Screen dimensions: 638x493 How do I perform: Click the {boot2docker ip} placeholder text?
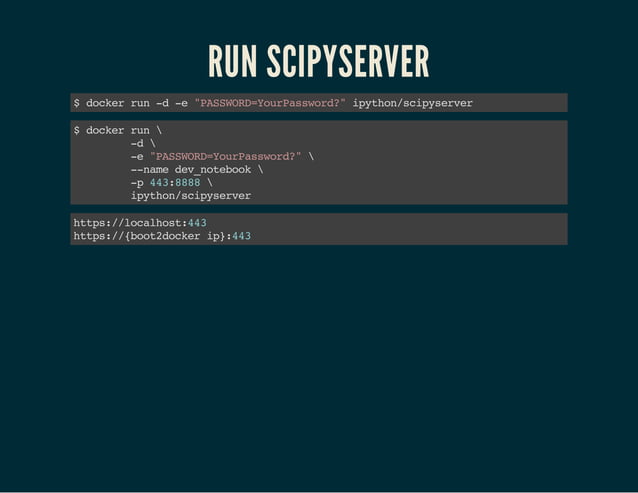point(174,236)
